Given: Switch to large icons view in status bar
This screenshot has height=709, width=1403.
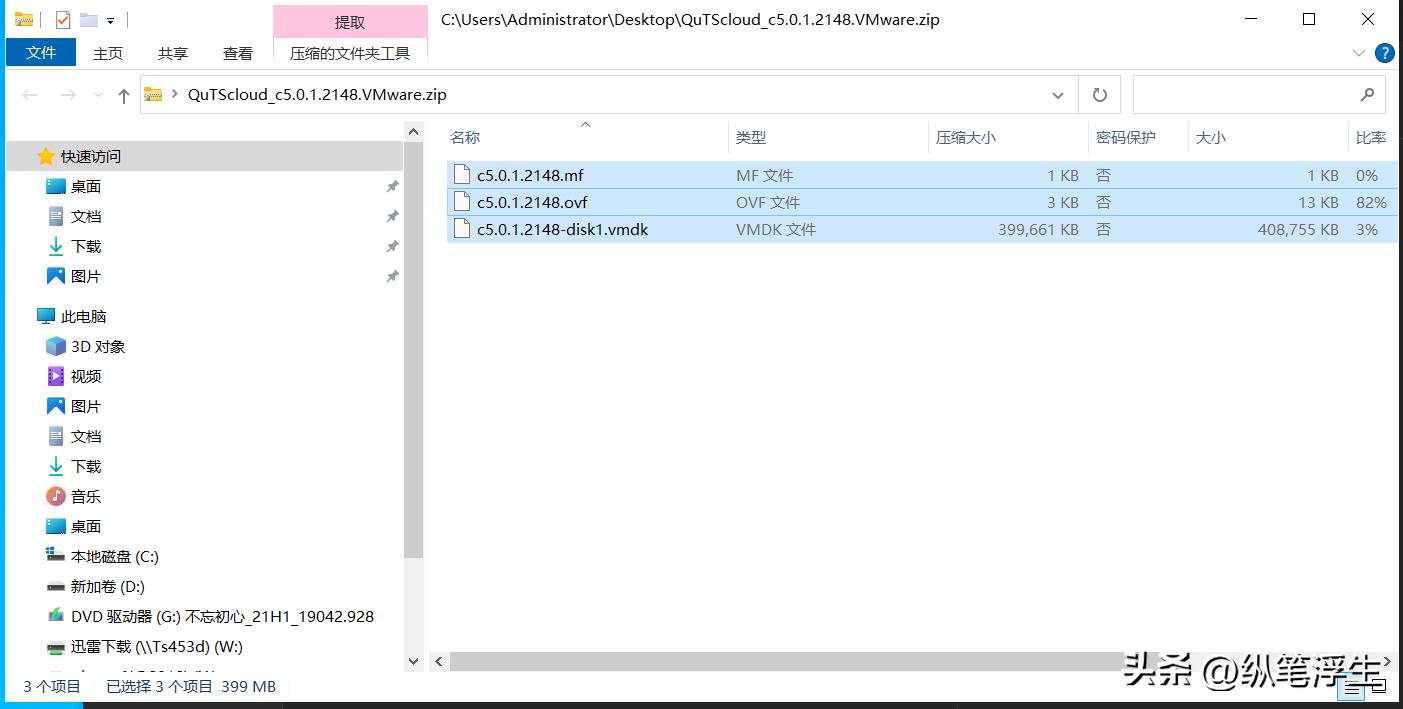Looking at the screenshot, I should coord(1379,688).
